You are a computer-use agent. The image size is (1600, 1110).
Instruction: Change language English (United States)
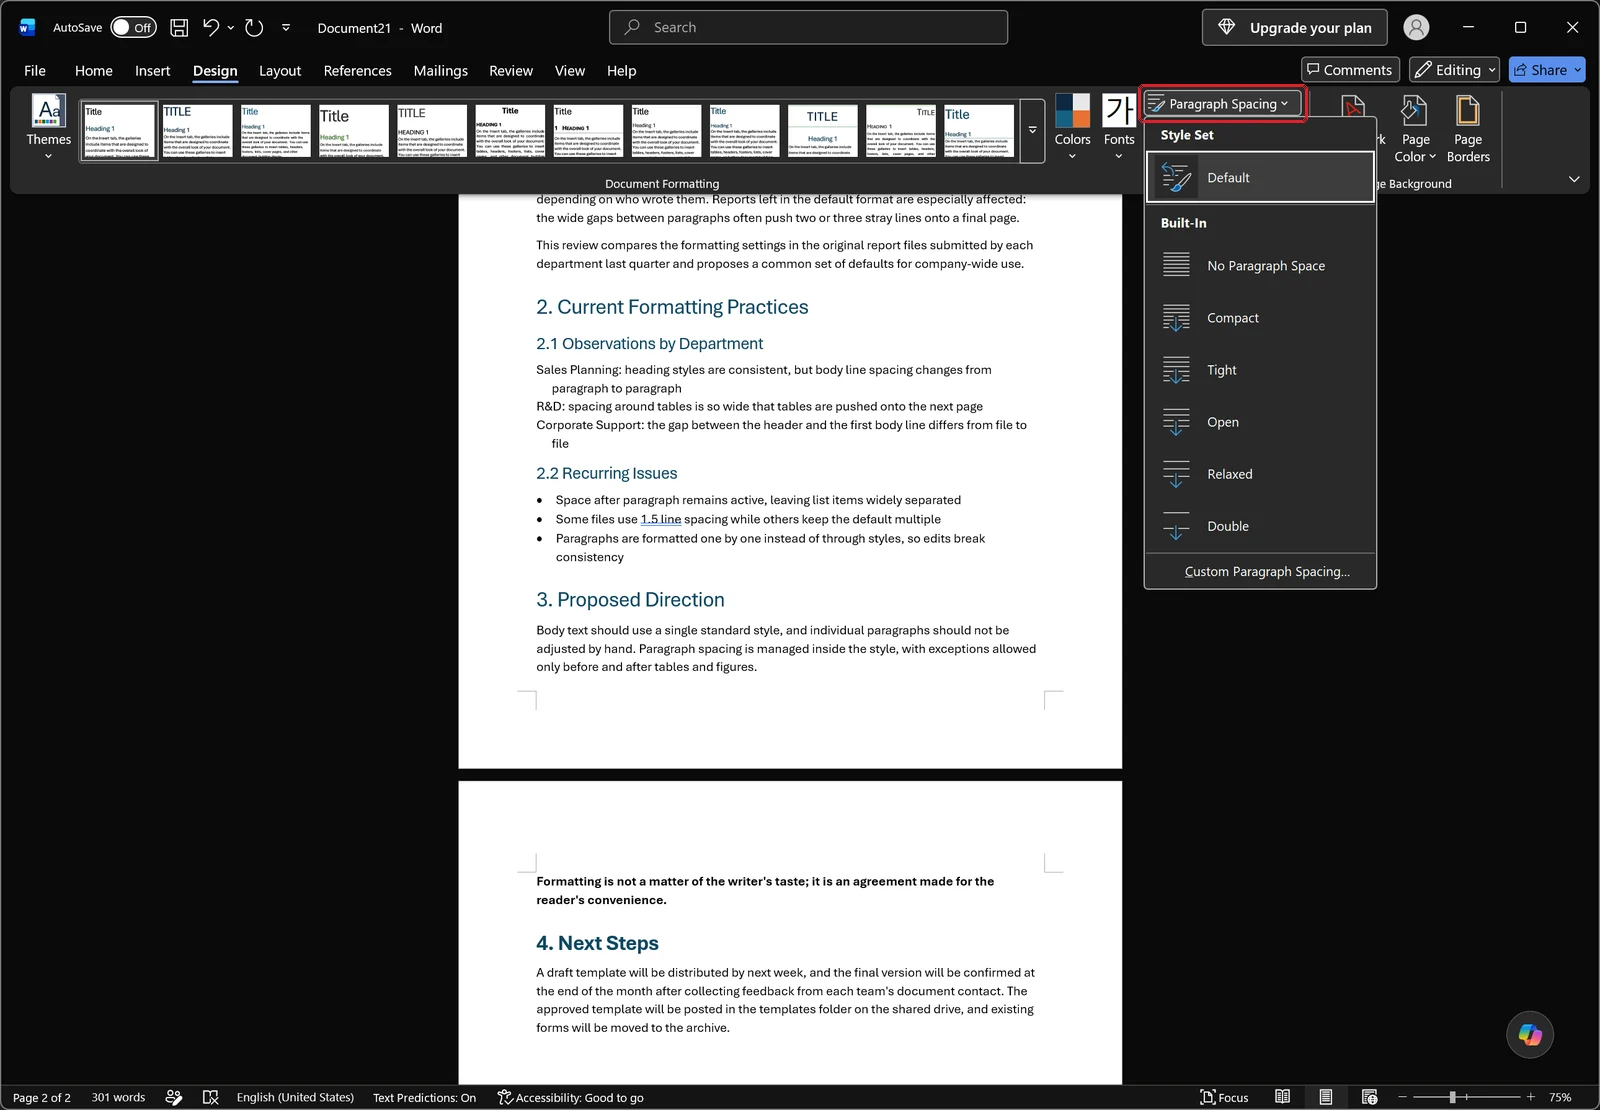295,1097
